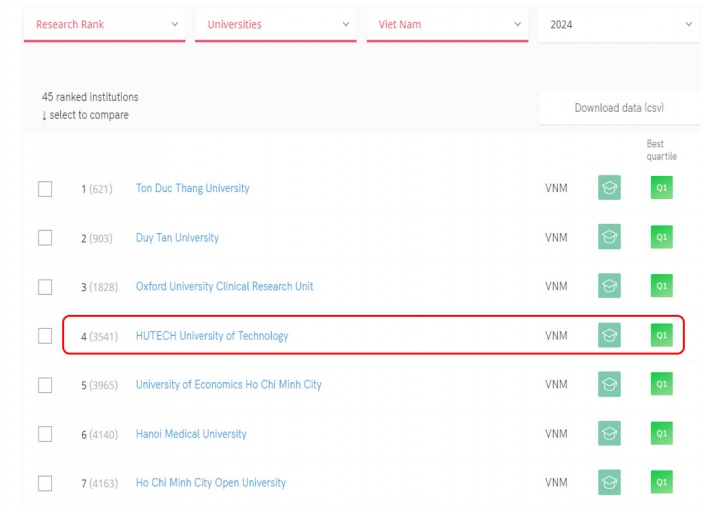Click university icon for HUTECH University of Technology
Image resolution: width=713 pixels, height=512 pixels.
coord(609,335)
